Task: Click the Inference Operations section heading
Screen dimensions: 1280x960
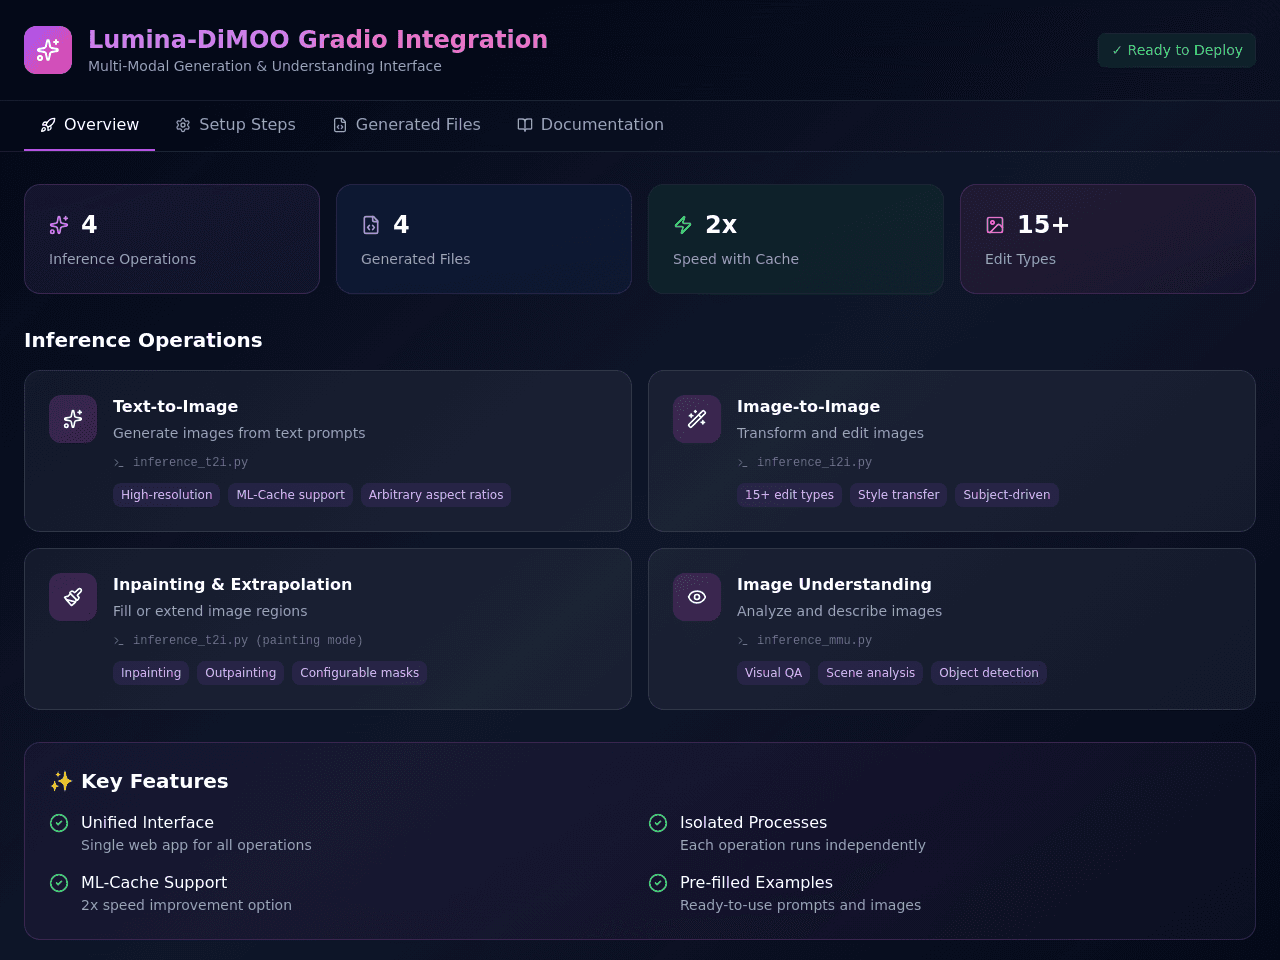Action: pos(143,340)
